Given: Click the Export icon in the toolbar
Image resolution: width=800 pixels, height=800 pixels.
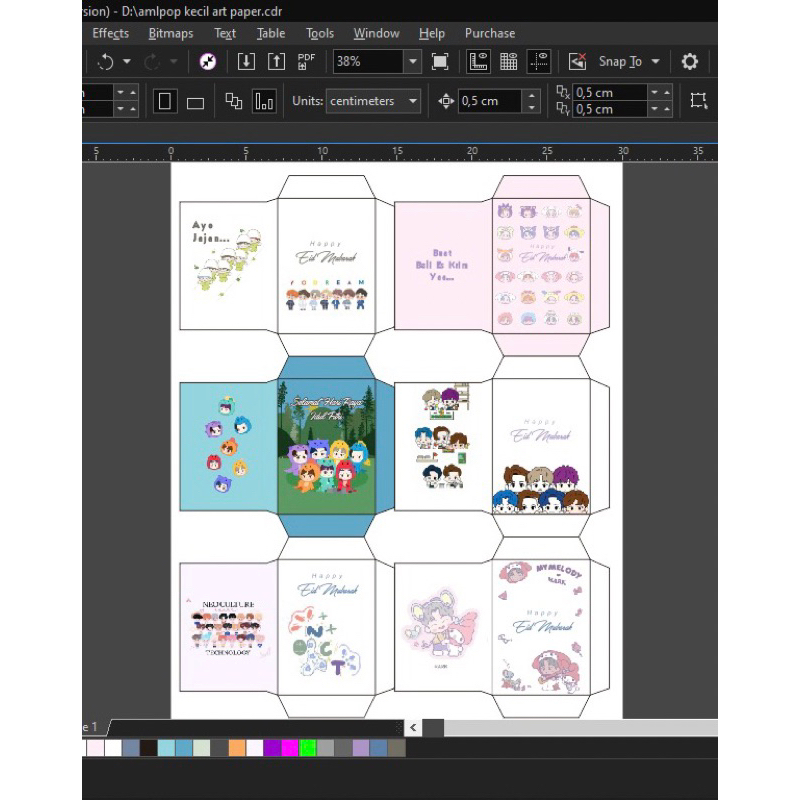Looking at the screenshot, I should [x=276, y=62].
